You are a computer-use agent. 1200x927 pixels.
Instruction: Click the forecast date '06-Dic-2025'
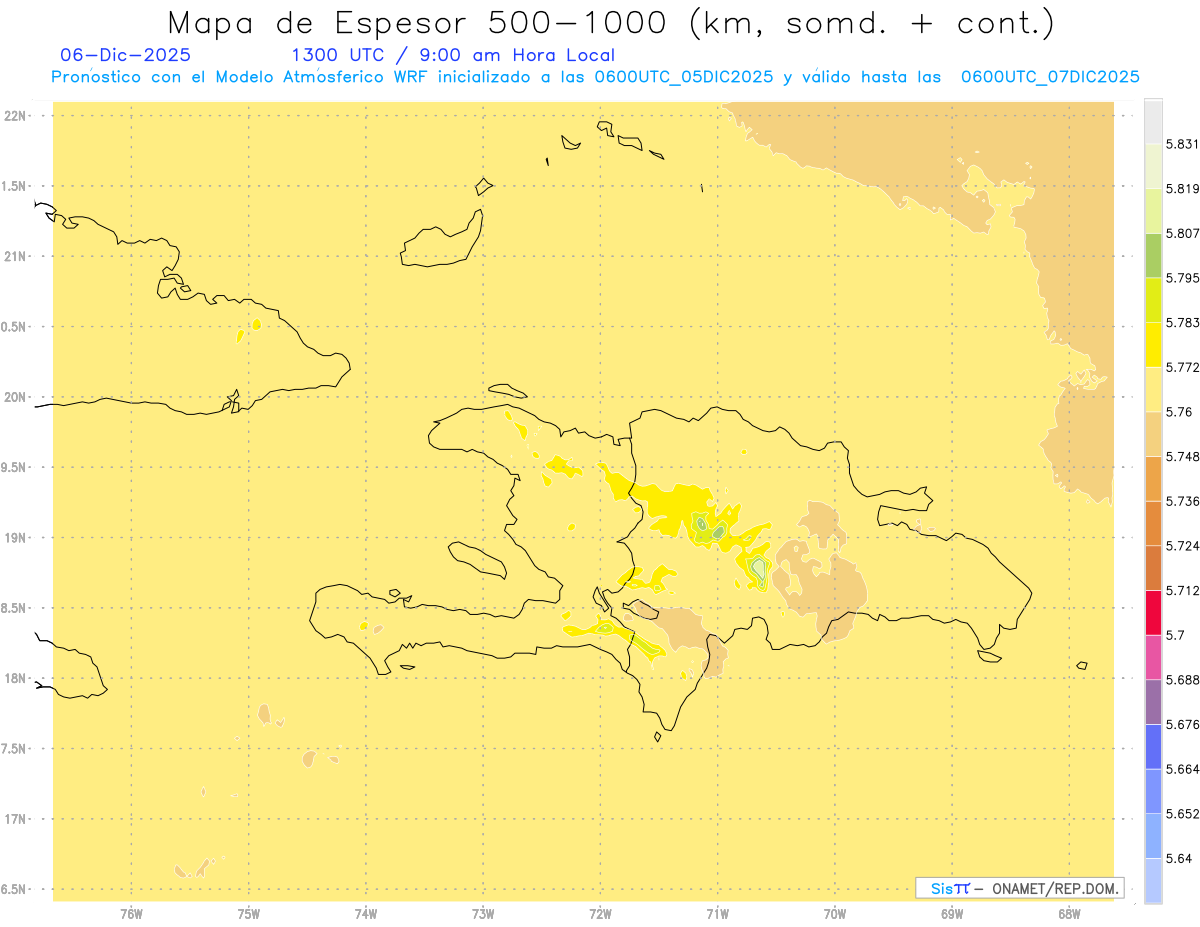[x=125, y=55]
